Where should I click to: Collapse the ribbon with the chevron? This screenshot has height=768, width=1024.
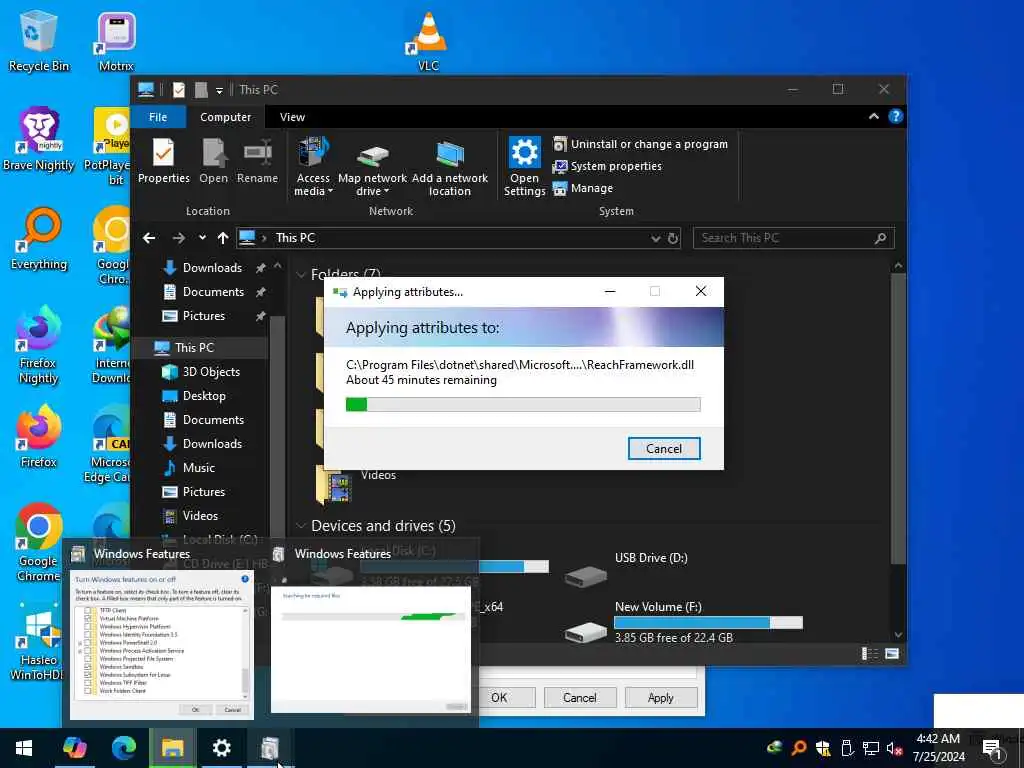873,116
